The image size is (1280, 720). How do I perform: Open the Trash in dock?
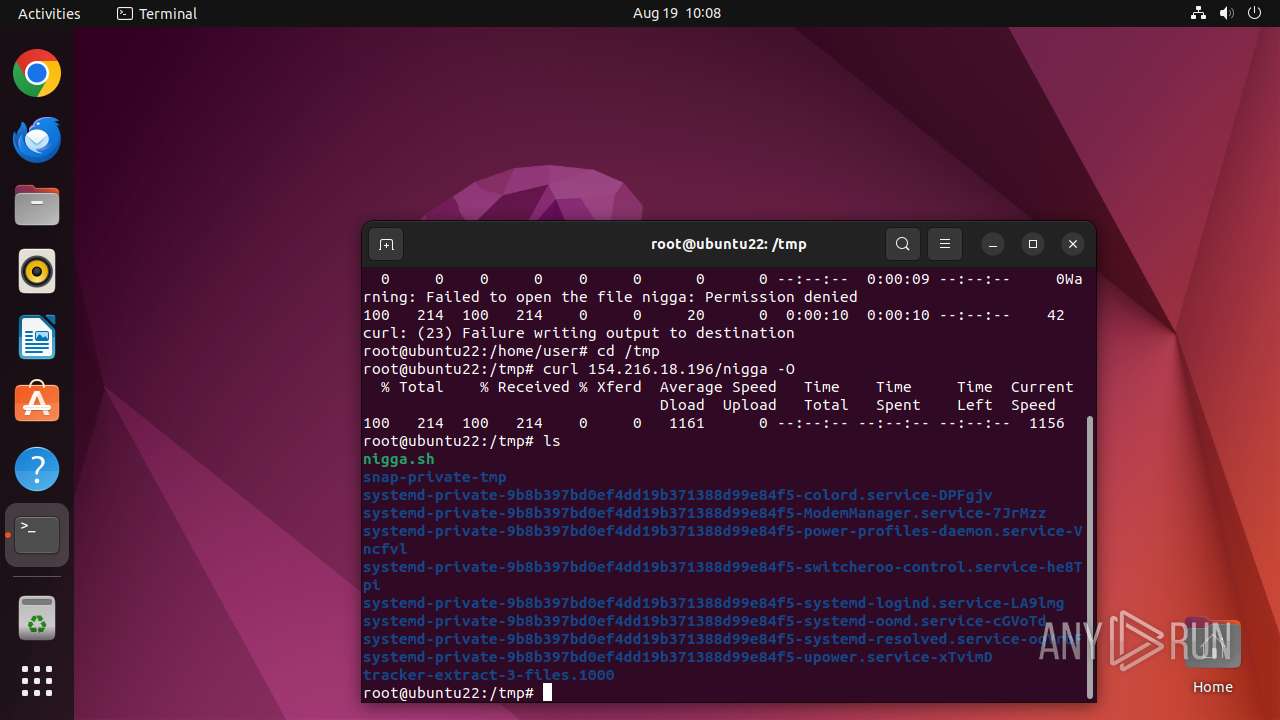click(37, 617)
